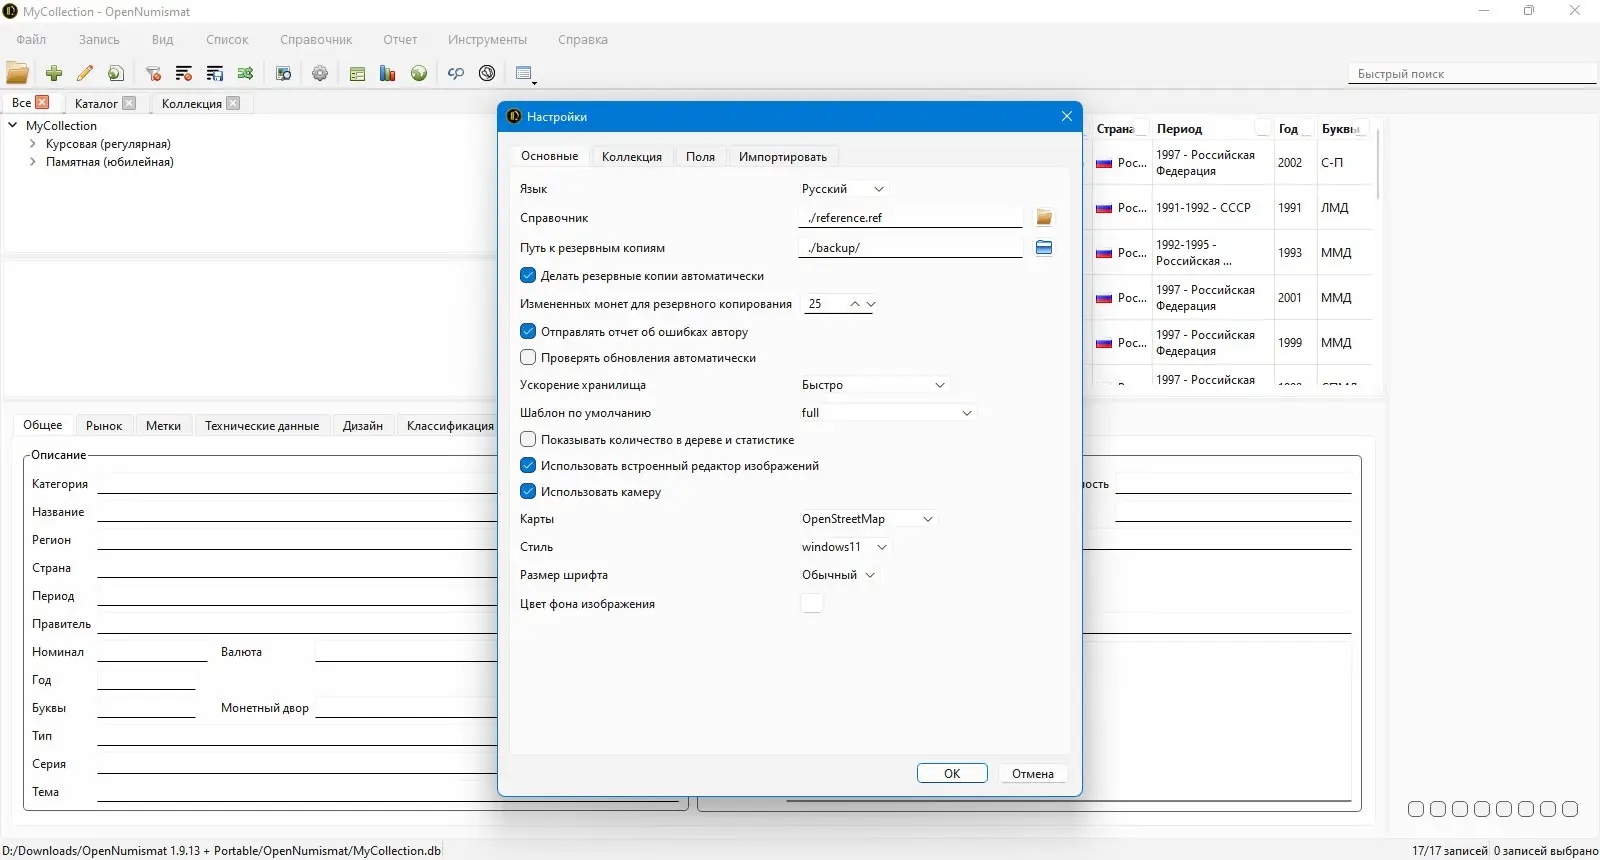This screenshot has height=860, width=1600.
Task: Open the Ускорение хранилища dropdown
Action: click(874, 385)
